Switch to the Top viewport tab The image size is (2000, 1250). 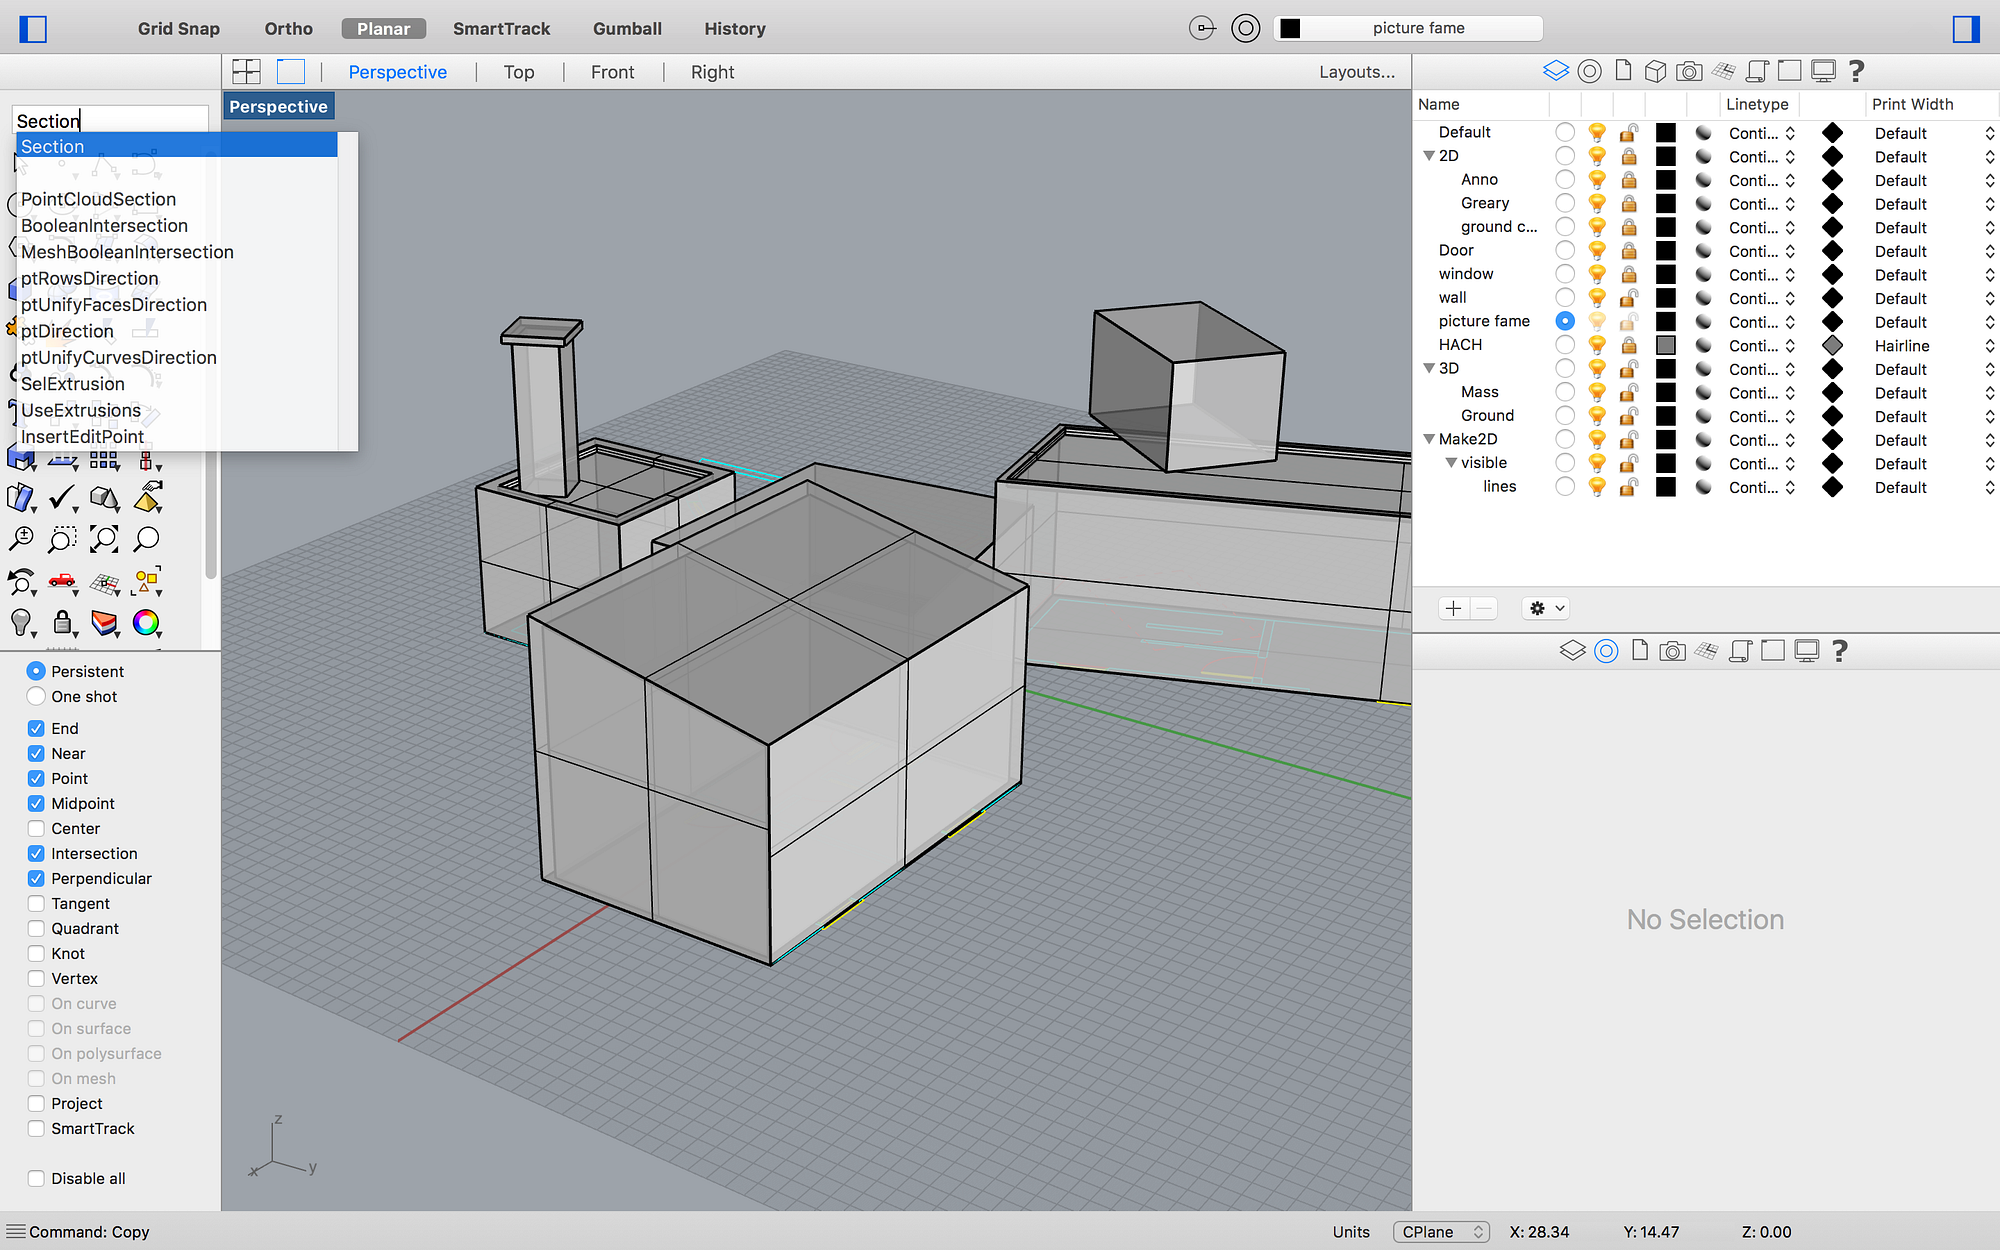519,71
